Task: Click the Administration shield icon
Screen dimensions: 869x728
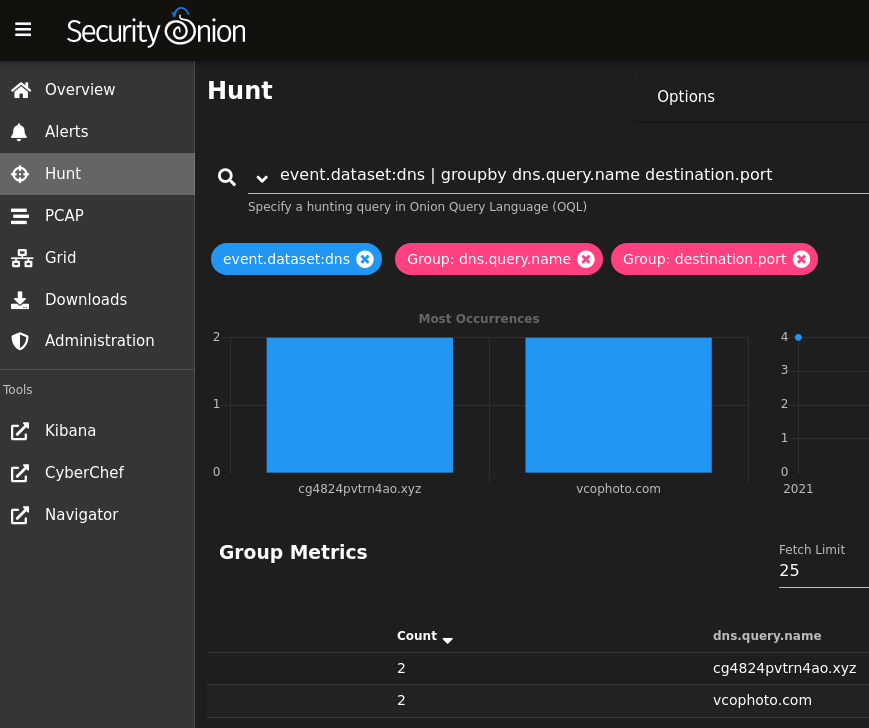Action: click(x=20, y=341)
